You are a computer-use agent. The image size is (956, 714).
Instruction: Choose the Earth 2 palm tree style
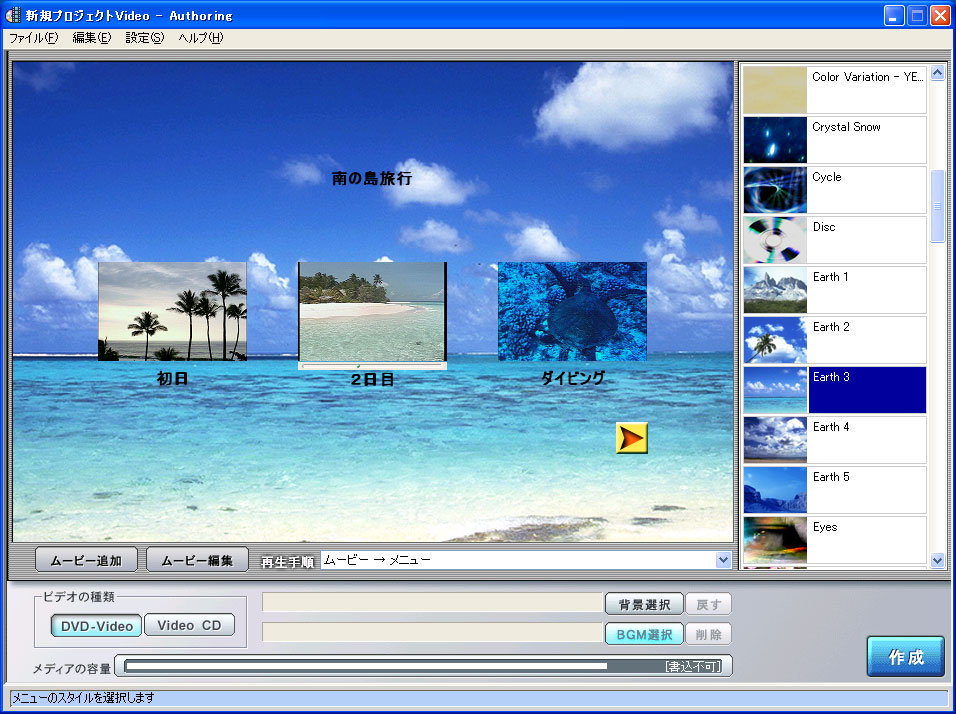tap(775, 340)
